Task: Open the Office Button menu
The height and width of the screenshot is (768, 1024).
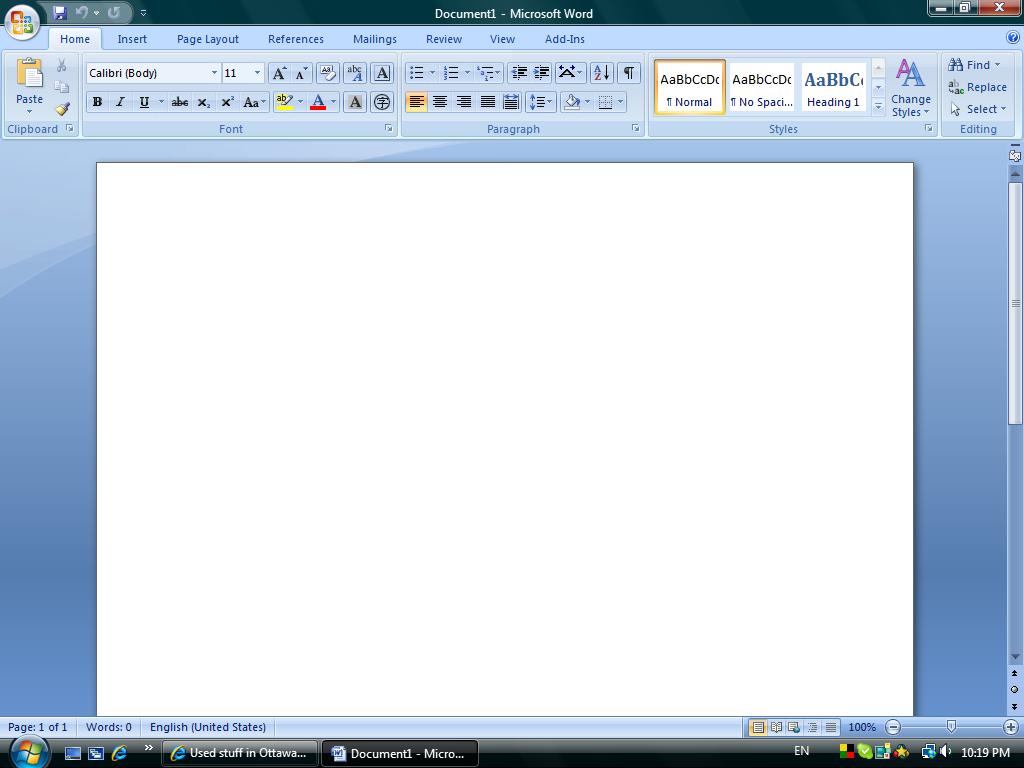Action: coord(22,20)
